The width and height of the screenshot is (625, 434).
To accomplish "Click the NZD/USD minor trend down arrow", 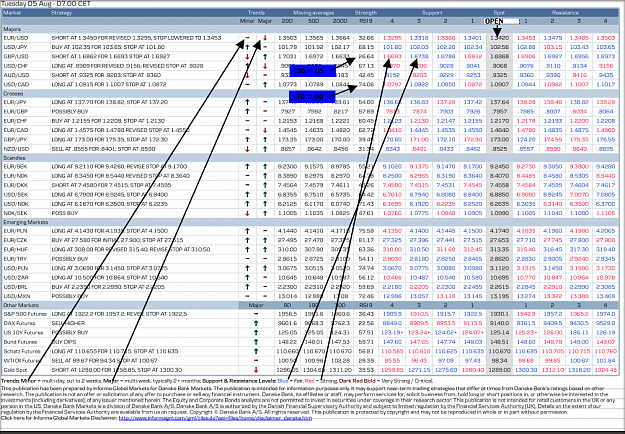I will click(x=247, y=149).
